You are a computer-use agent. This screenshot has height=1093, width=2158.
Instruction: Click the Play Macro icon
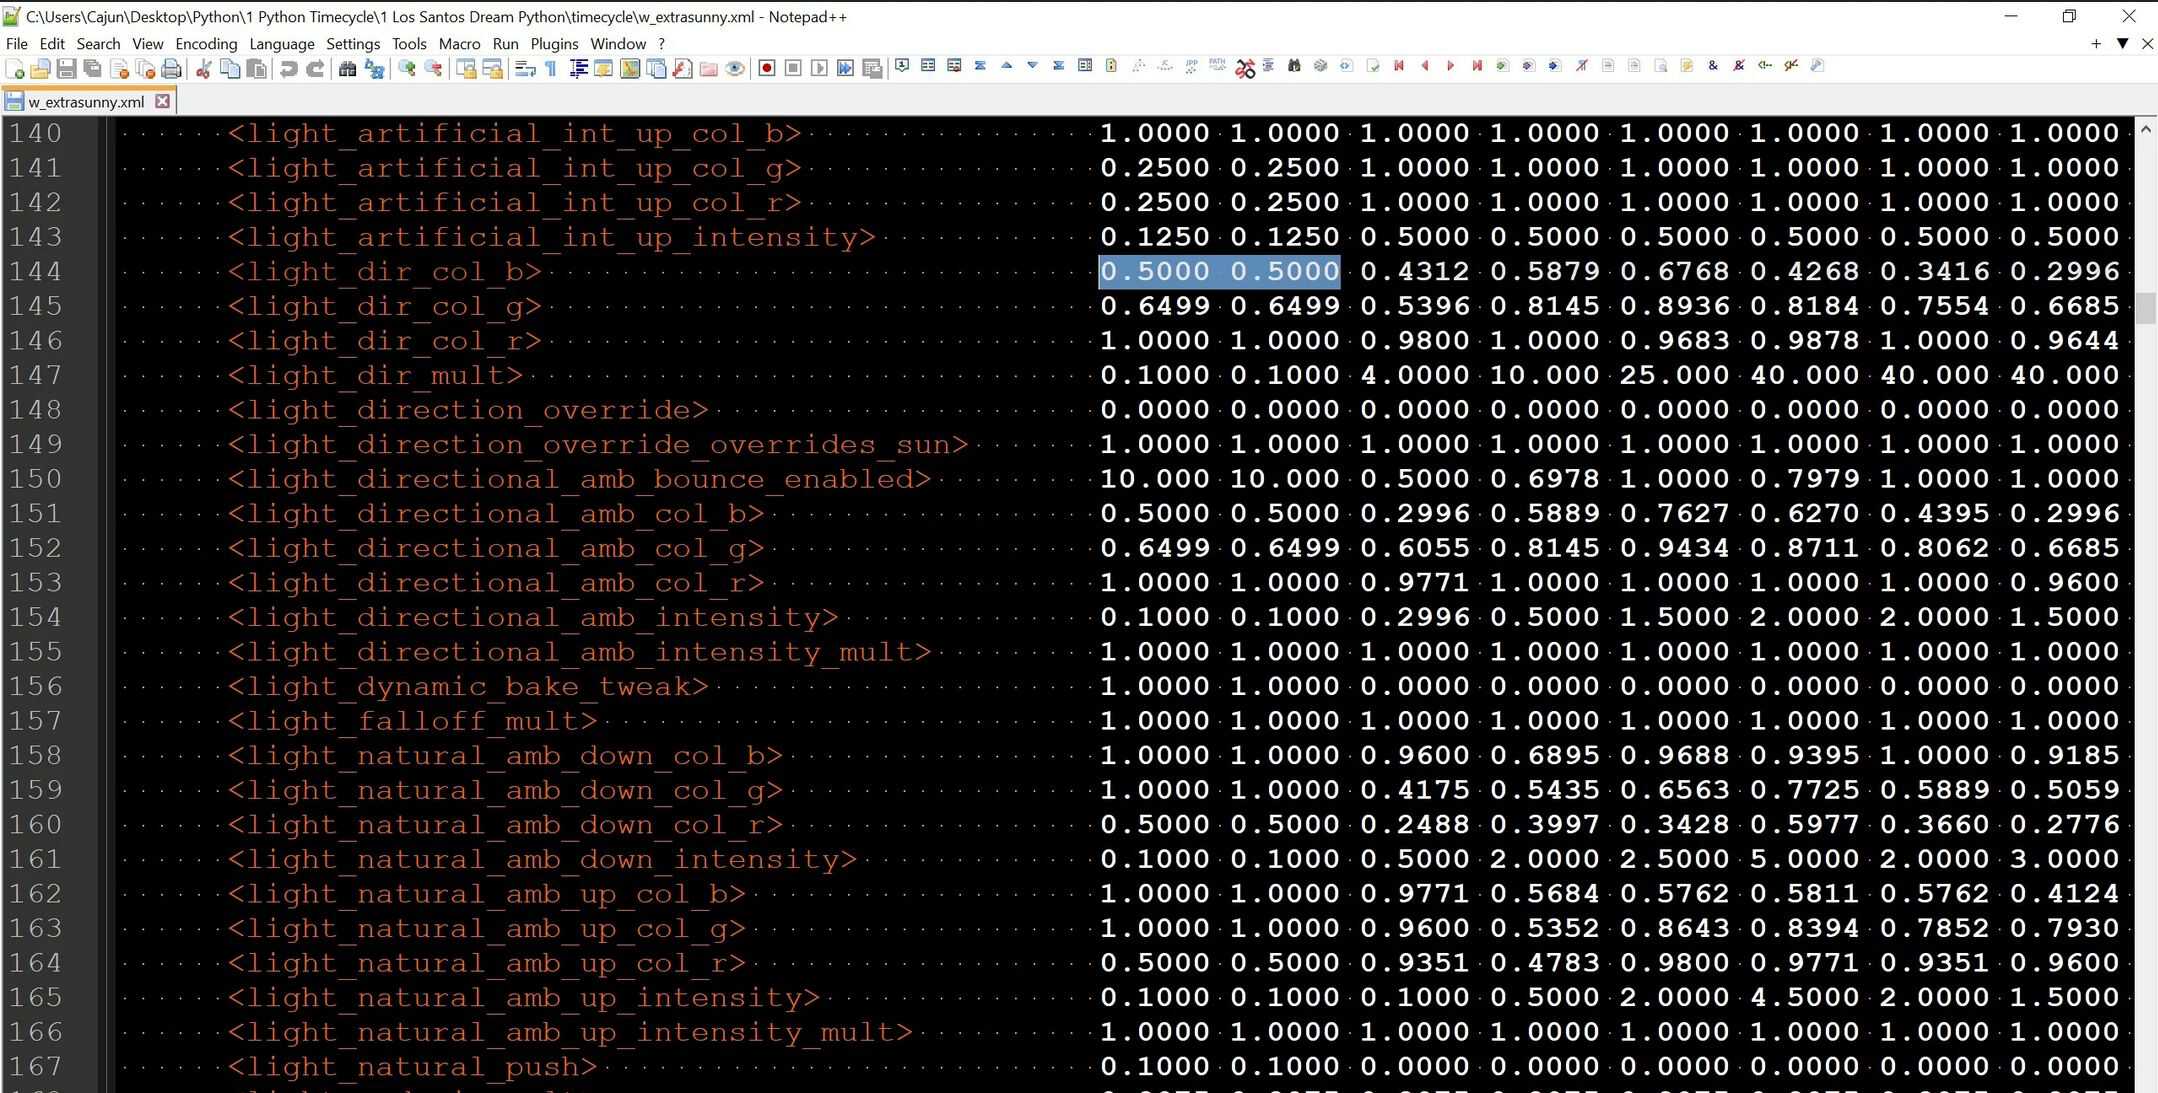819,68
